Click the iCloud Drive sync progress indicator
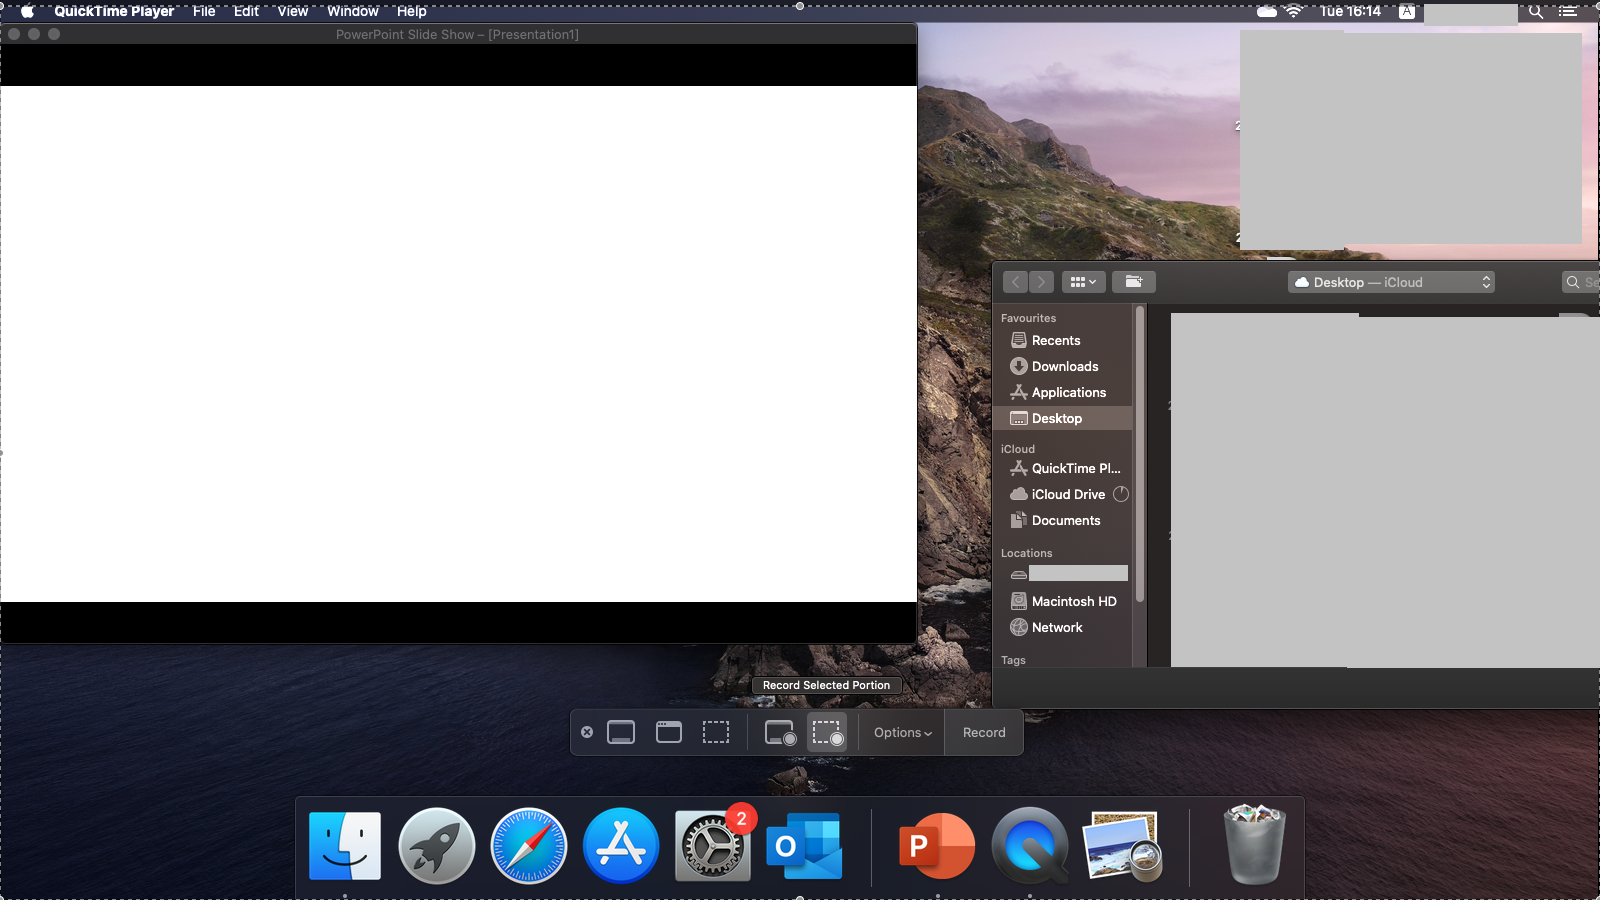This screenshot has height=900, width=1600. coord(1121,494)
